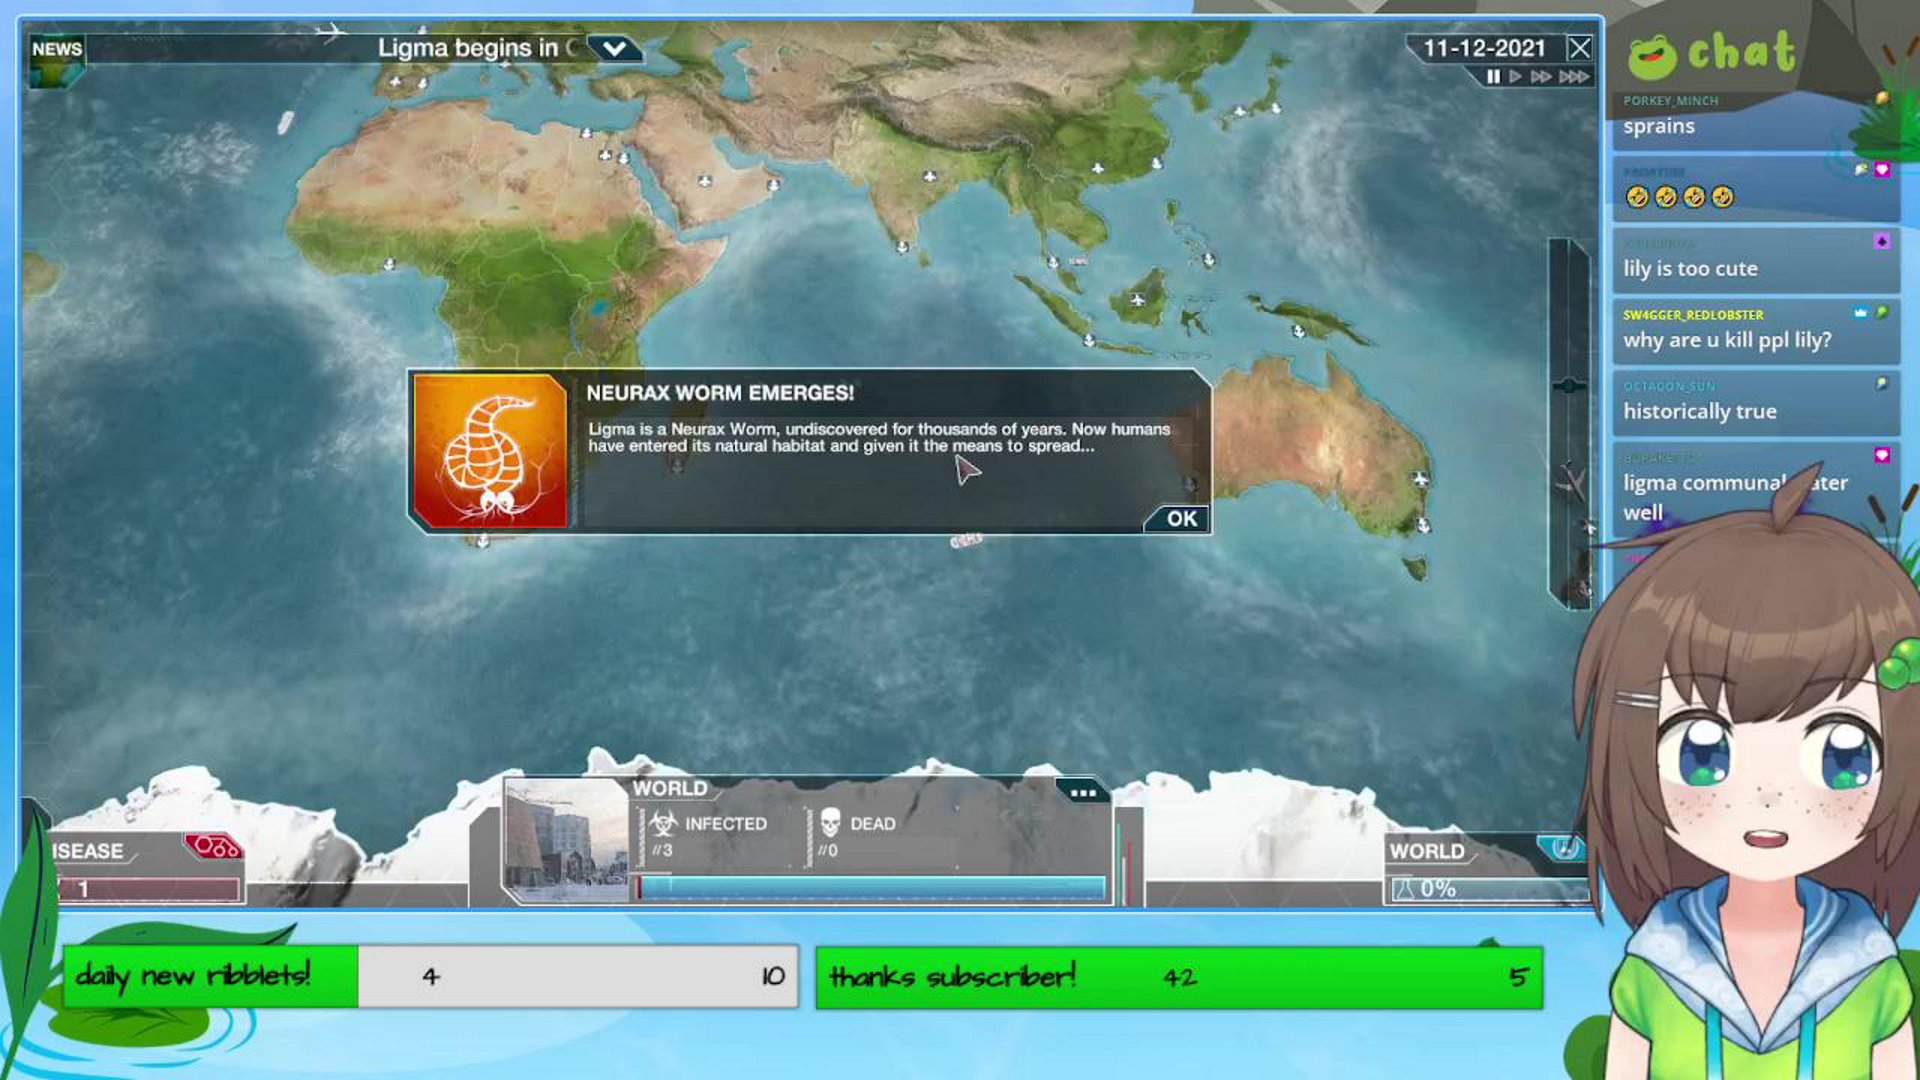This screenshot has width=1920, height=1080.
Task: Open the Disease menu panel
Action: click(90, 851)
